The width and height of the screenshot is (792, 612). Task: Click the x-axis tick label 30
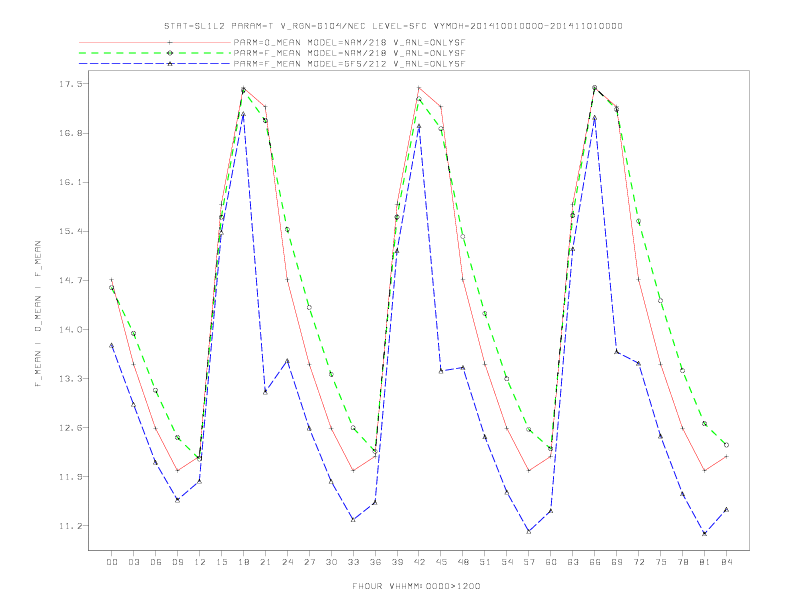click(x=331, y=562)
